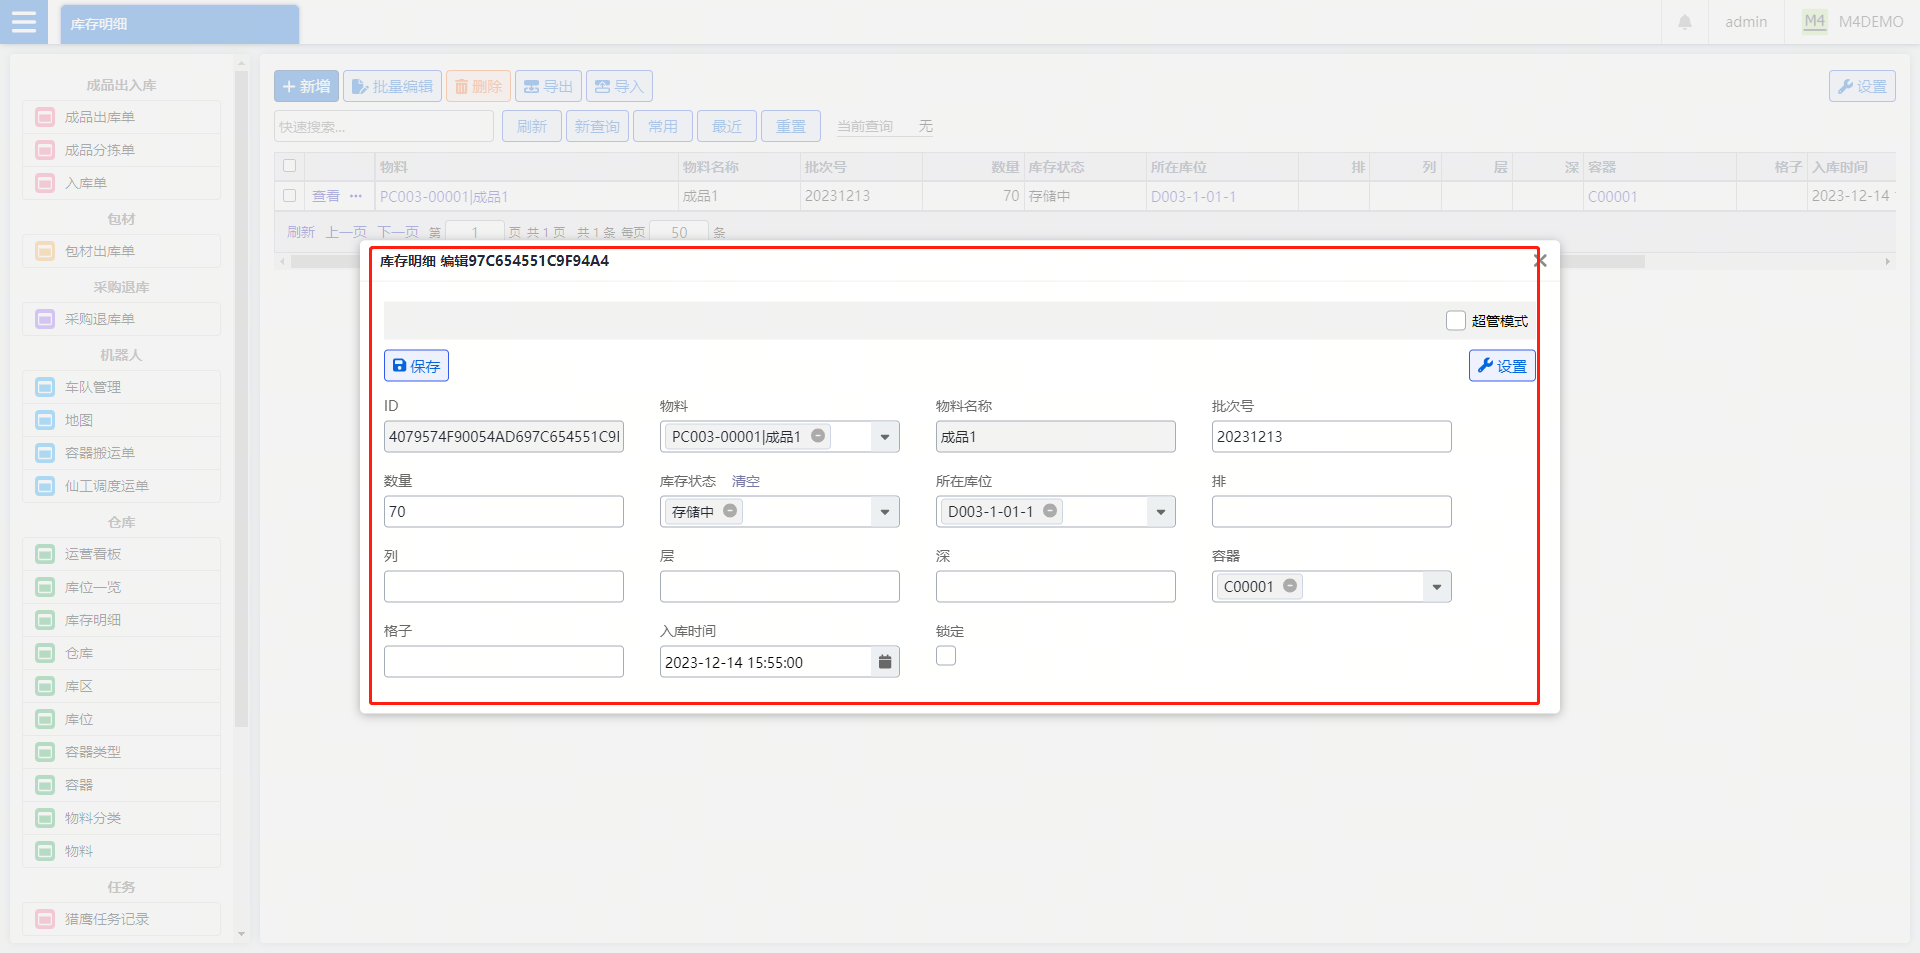This screenshot has height=953, width=1920.
Task: Click the 包材出库单 sidebar icon
Action: tap(45, 251)
